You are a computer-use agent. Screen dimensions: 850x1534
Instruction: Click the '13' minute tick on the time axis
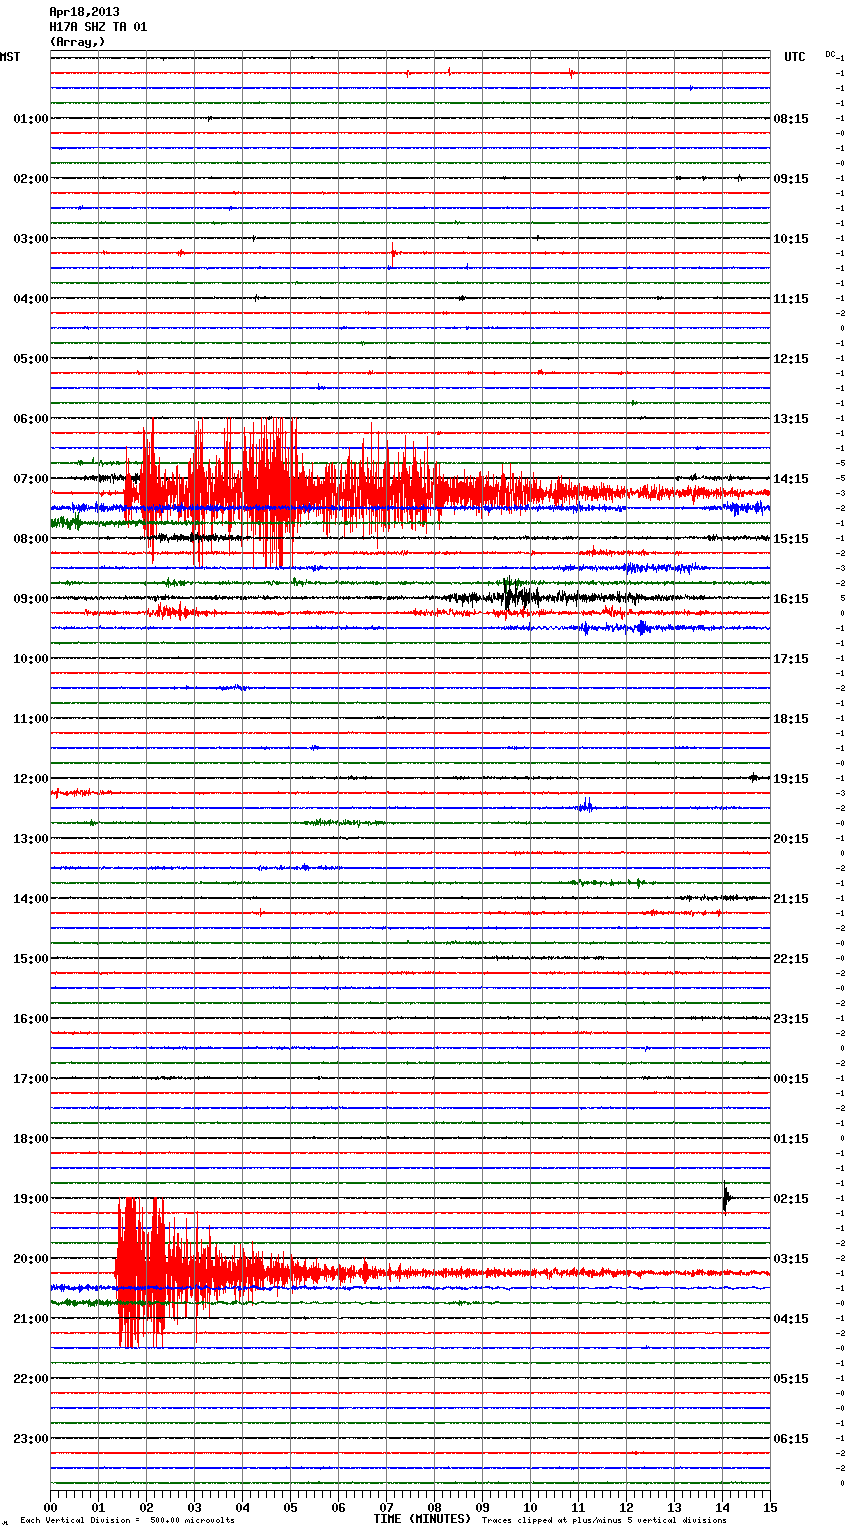(x=674, y=1507)
